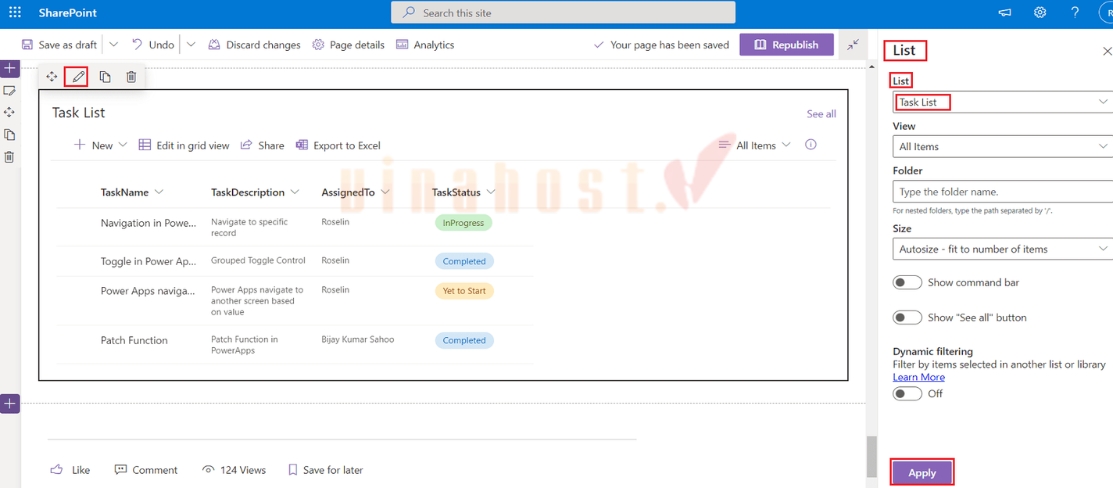Screen dimensions: 1113x488
Task: Click the edit section icon in left rail
Action: (x=9, y=90)
